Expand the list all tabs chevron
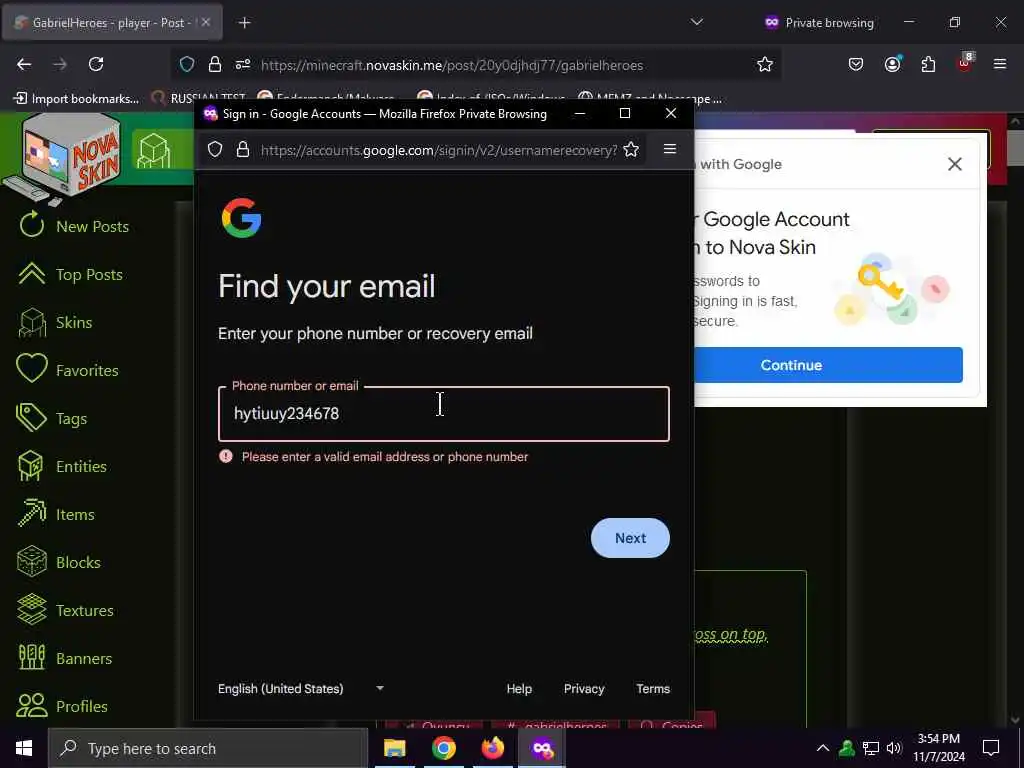Screen dimensions: 1024x768 click(697, 22)
